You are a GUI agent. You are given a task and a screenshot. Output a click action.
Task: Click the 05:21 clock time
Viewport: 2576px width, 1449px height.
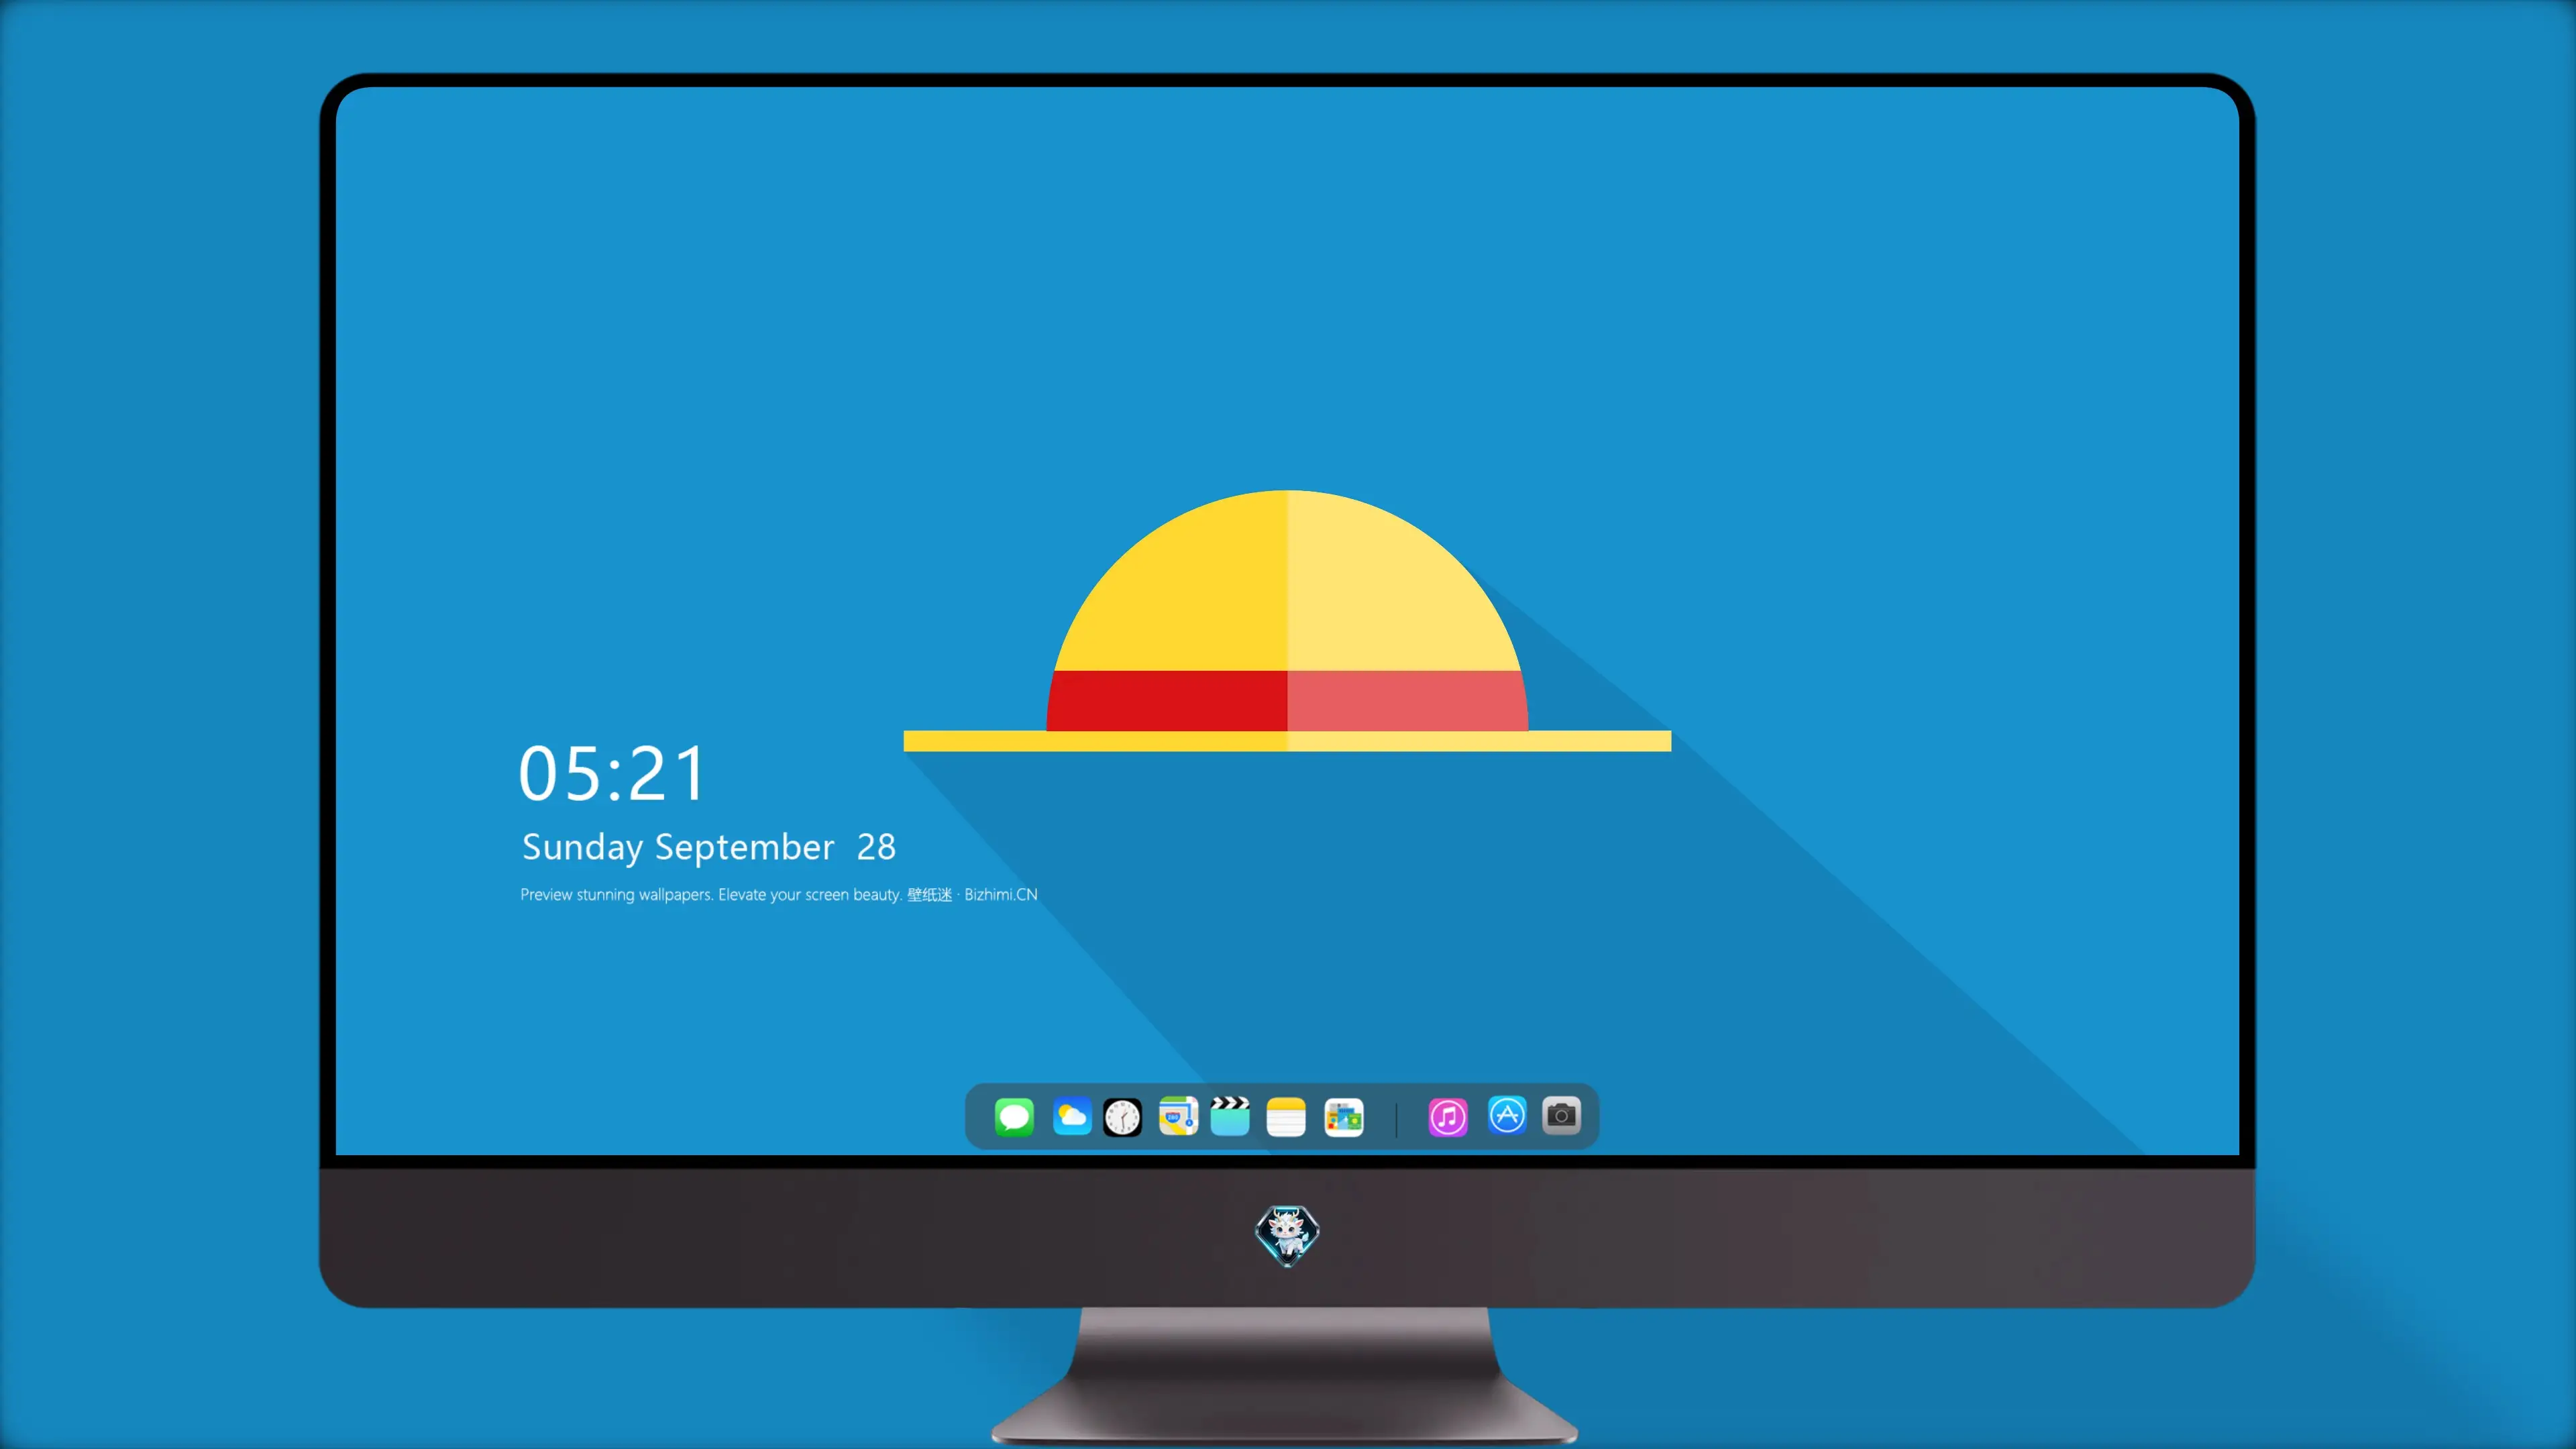612,774
